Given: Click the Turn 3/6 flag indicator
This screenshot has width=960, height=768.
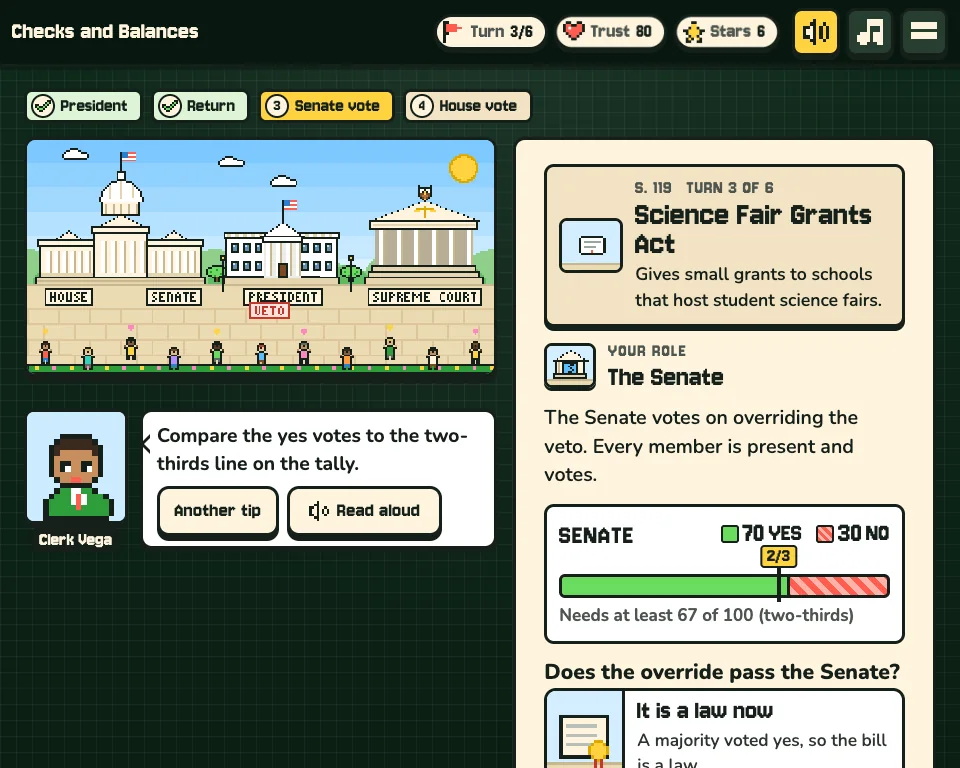Looking at the screenshot, I should (490, 31).
